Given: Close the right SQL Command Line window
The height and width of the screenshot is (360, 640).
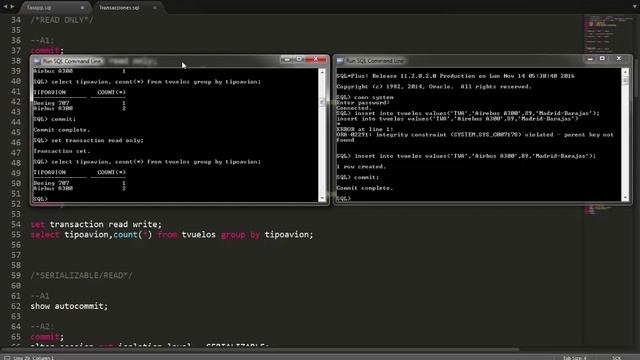Looking at the screenshot, I should [x=619, y=59].
